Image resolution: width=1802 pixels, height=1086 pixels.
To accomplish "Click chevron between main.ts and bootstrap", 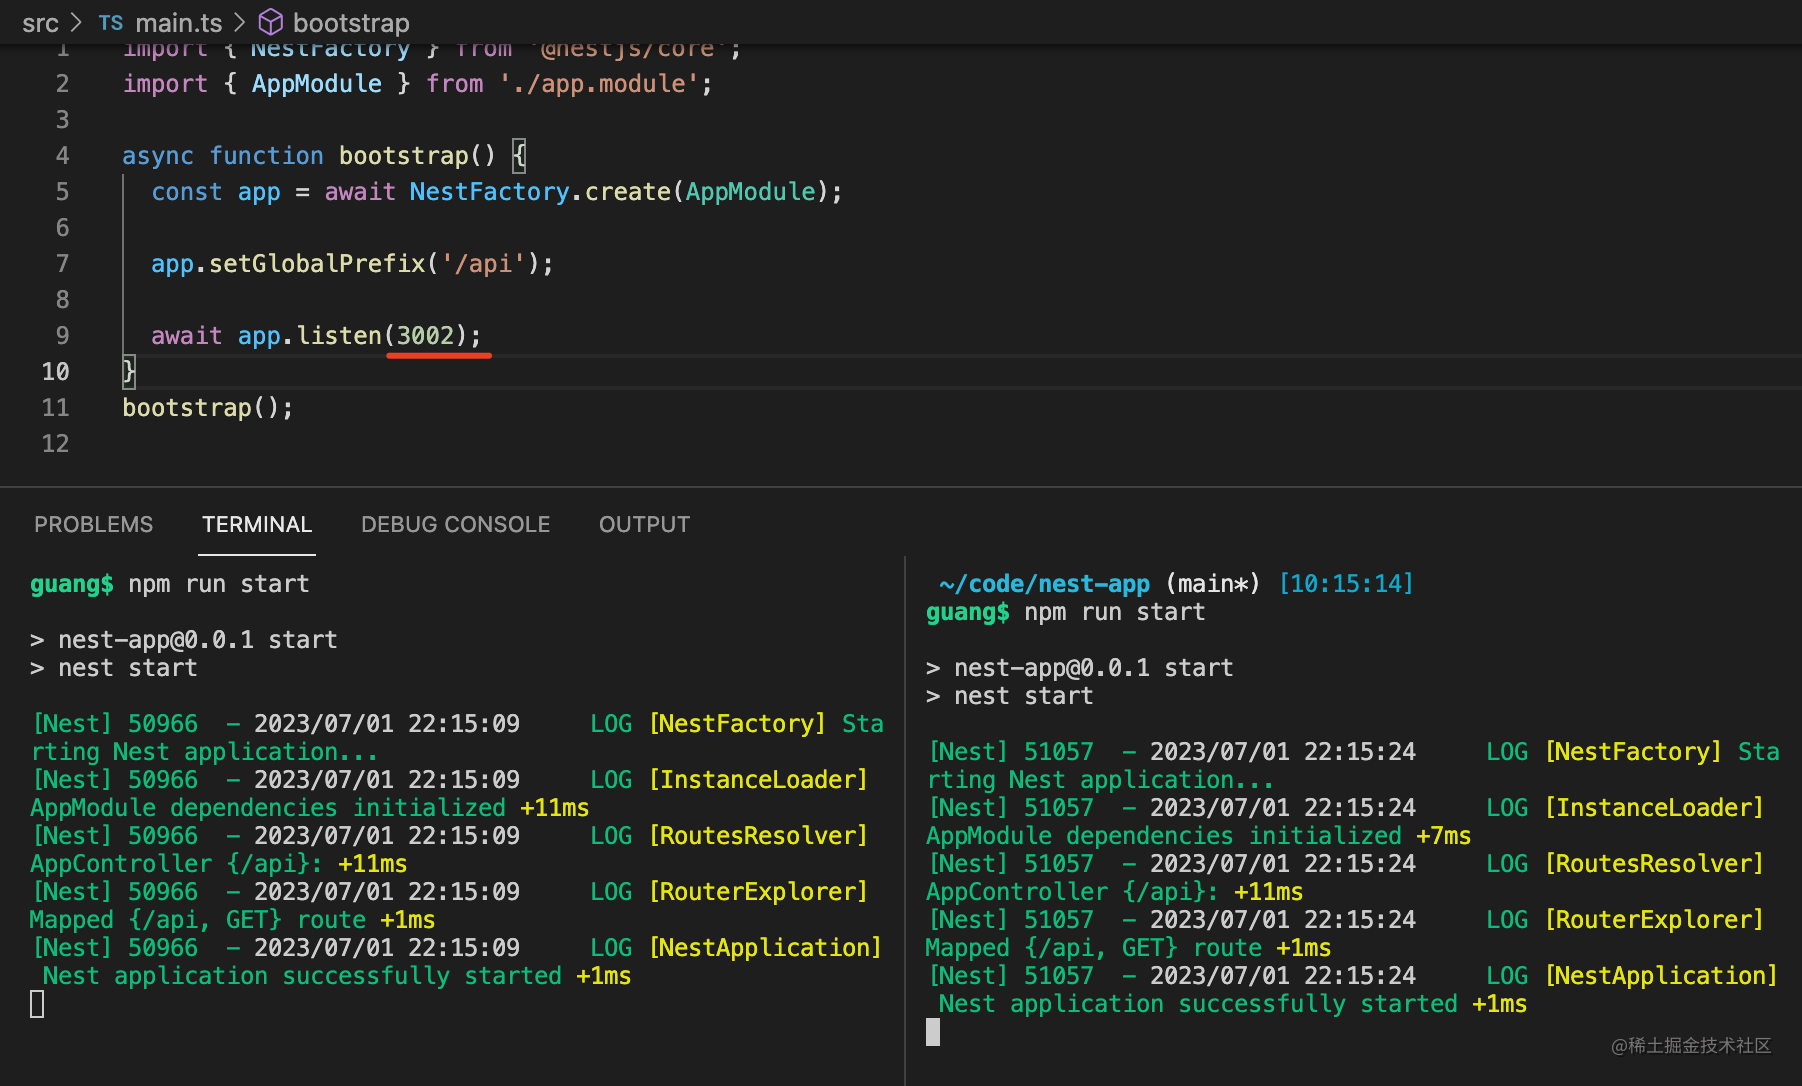I will coord(240,22).
